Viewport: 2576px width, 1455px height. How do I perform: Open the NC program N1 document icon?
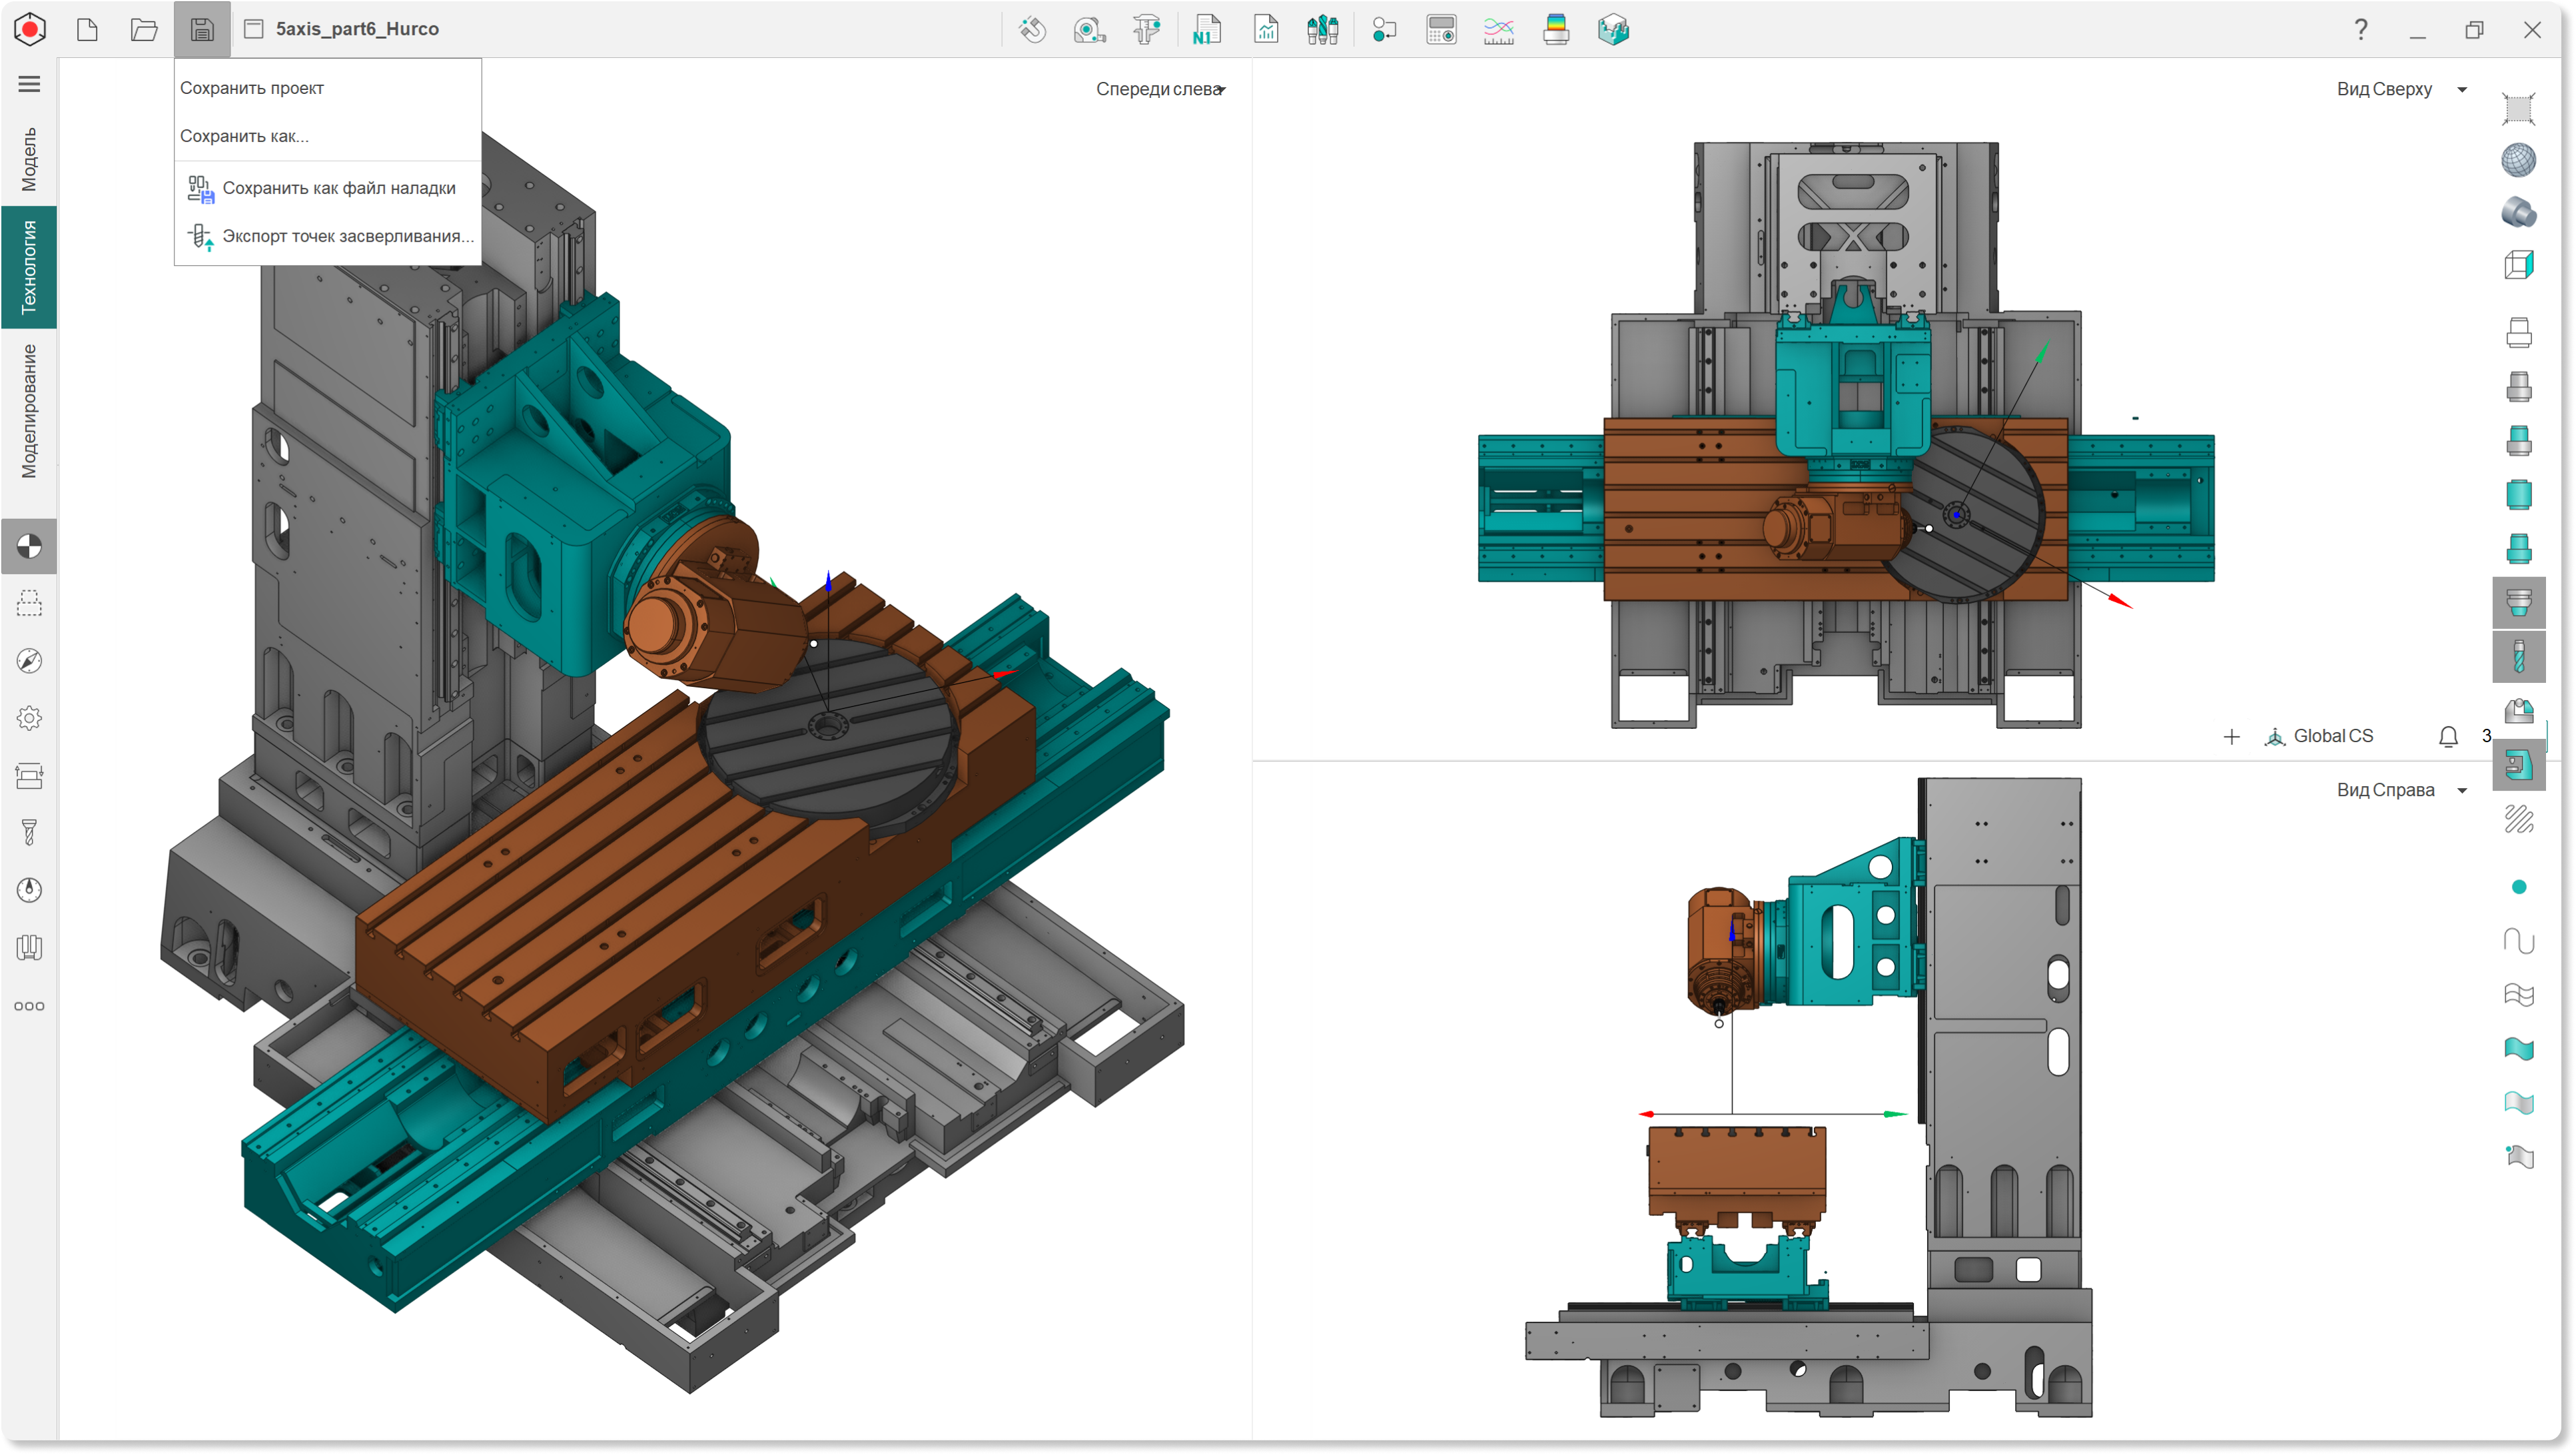1206,30
